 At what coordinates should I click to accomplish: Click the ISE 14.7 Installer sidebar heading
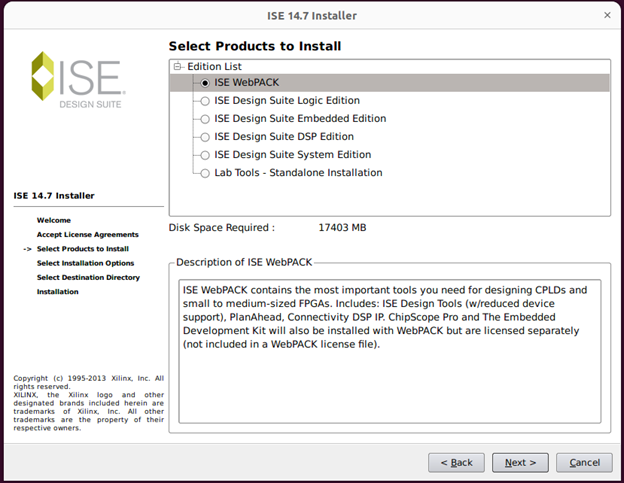[54, 196]
